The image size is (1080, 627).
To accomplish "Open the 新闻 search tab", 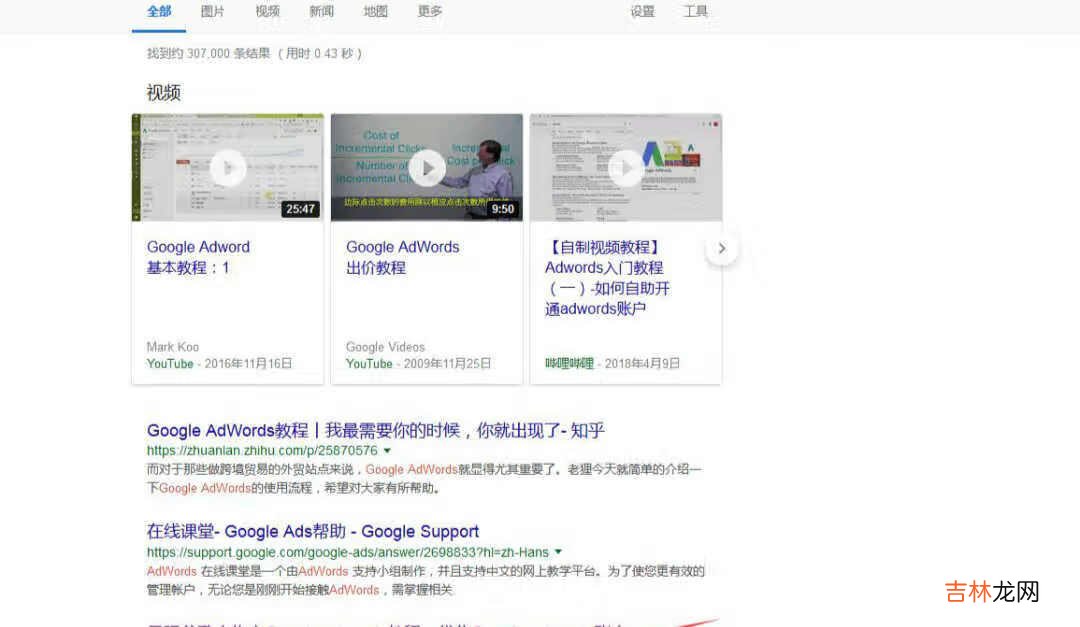I will click(x=321, y=12).
